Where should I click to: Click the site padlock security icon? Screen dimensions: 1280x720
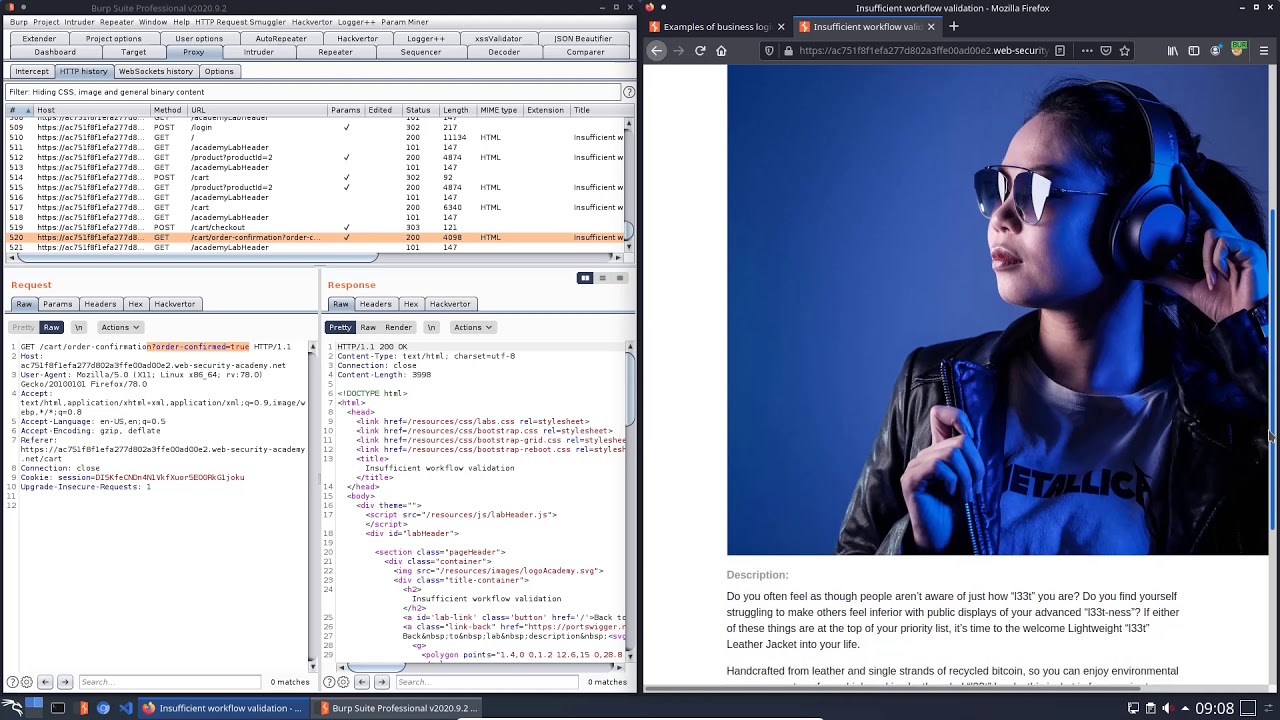(x=788, y=50)
